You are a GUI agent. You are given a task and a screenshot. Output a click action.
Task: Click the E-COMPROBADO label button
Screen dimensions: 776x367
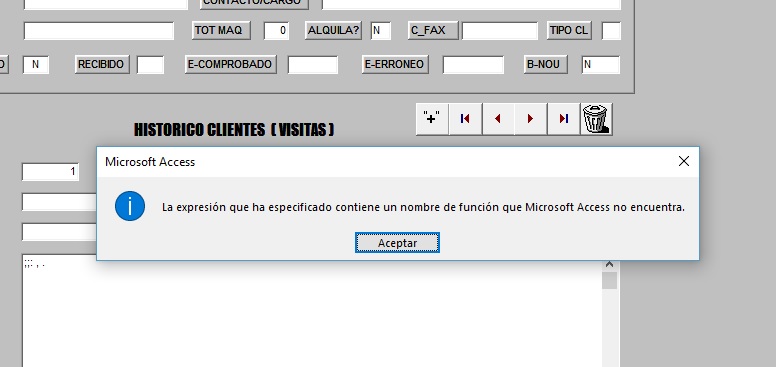(x=231, y=64)
